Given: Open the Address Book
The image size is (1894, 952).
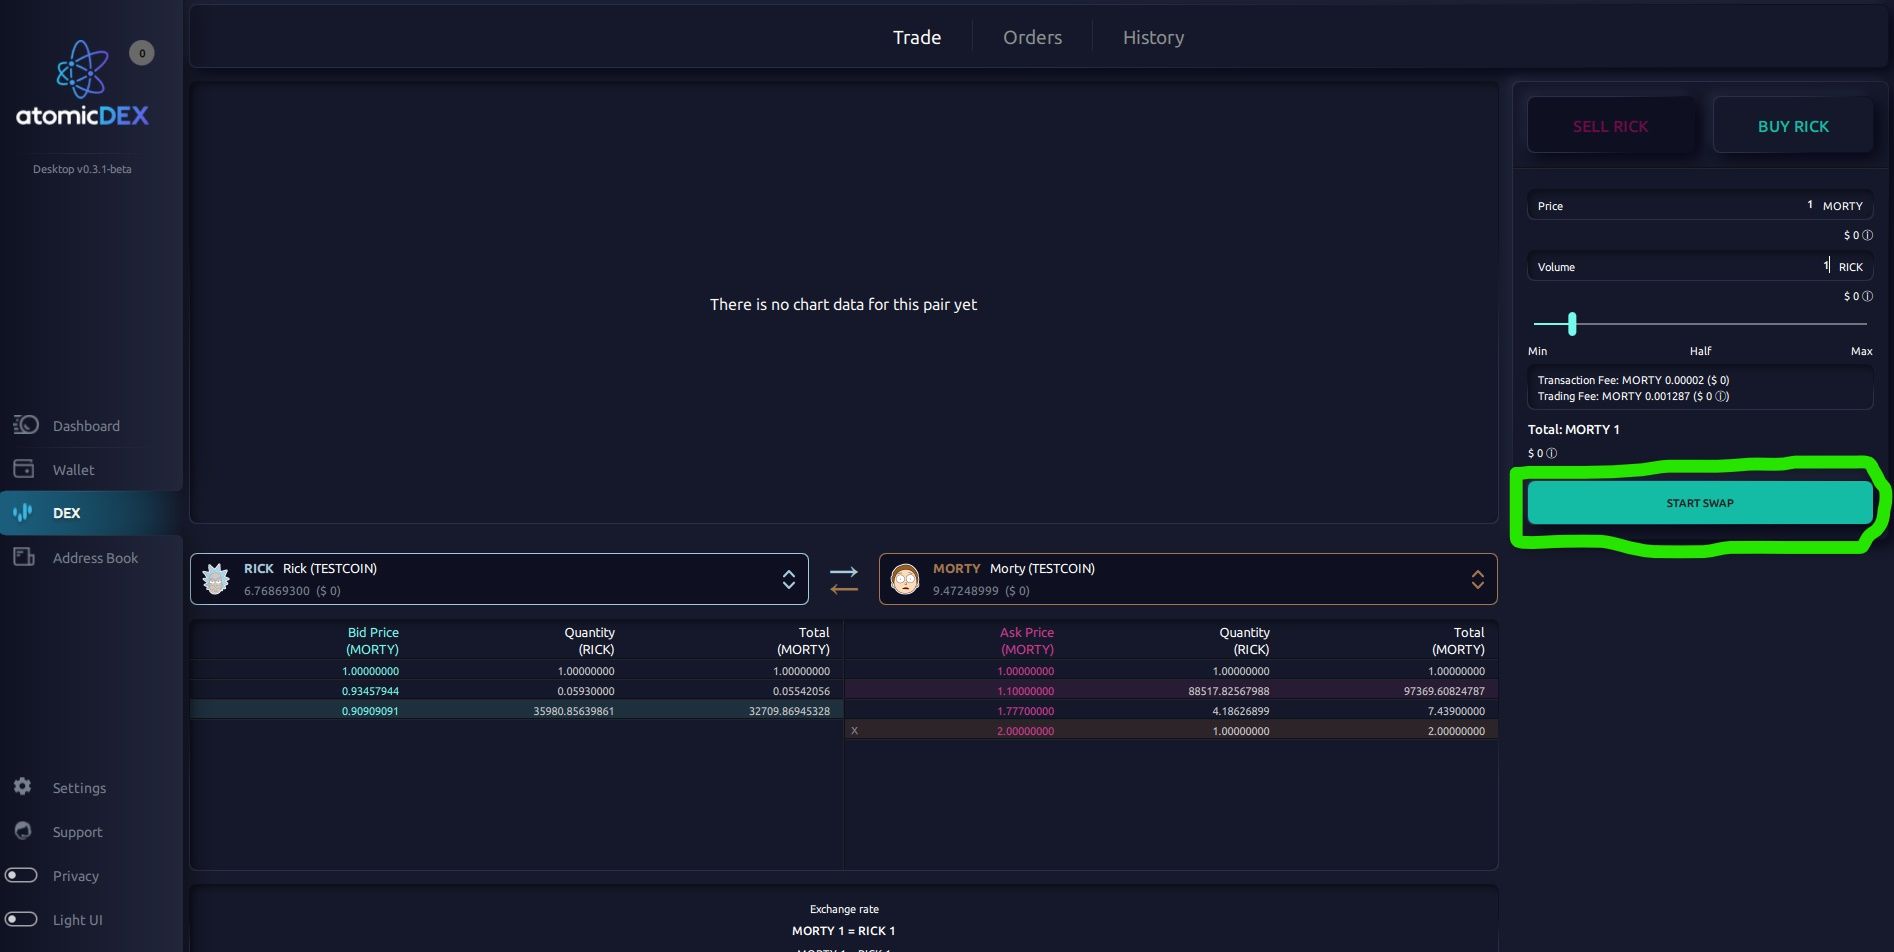Looking at the screenshot, I should coord(95,558).
